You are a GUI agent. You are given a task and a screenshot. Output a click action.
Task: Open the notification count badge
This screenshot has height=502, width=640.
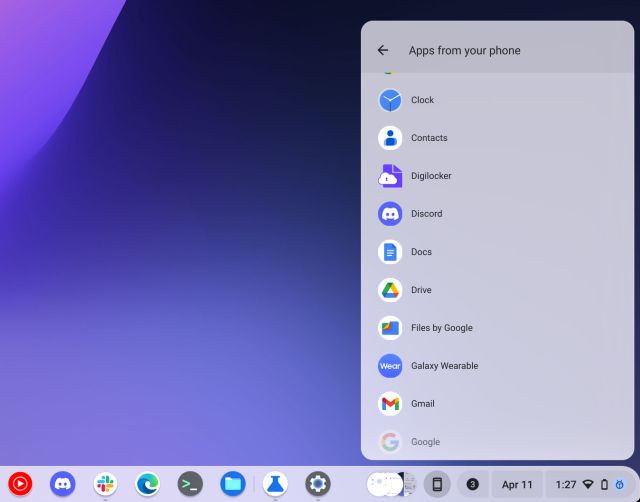point(472,484)
